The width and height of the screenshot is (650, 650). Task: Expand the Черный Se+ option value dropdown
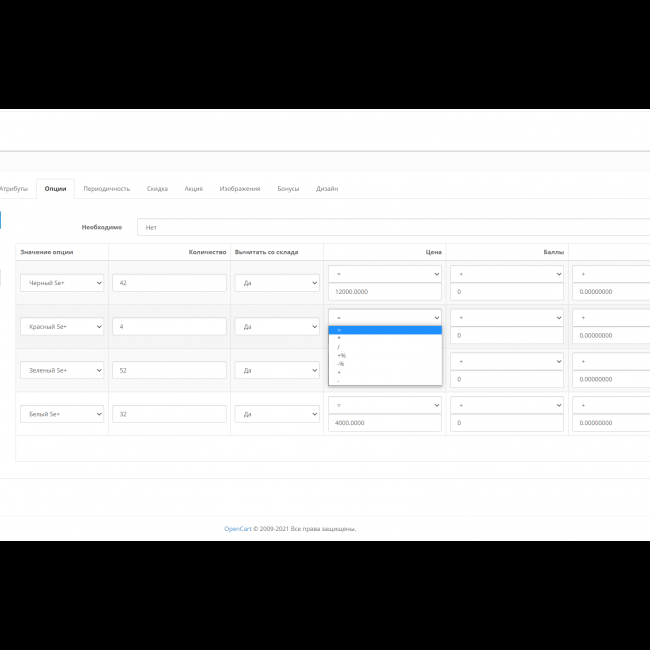pyautogui.click(x=62, y=283)
